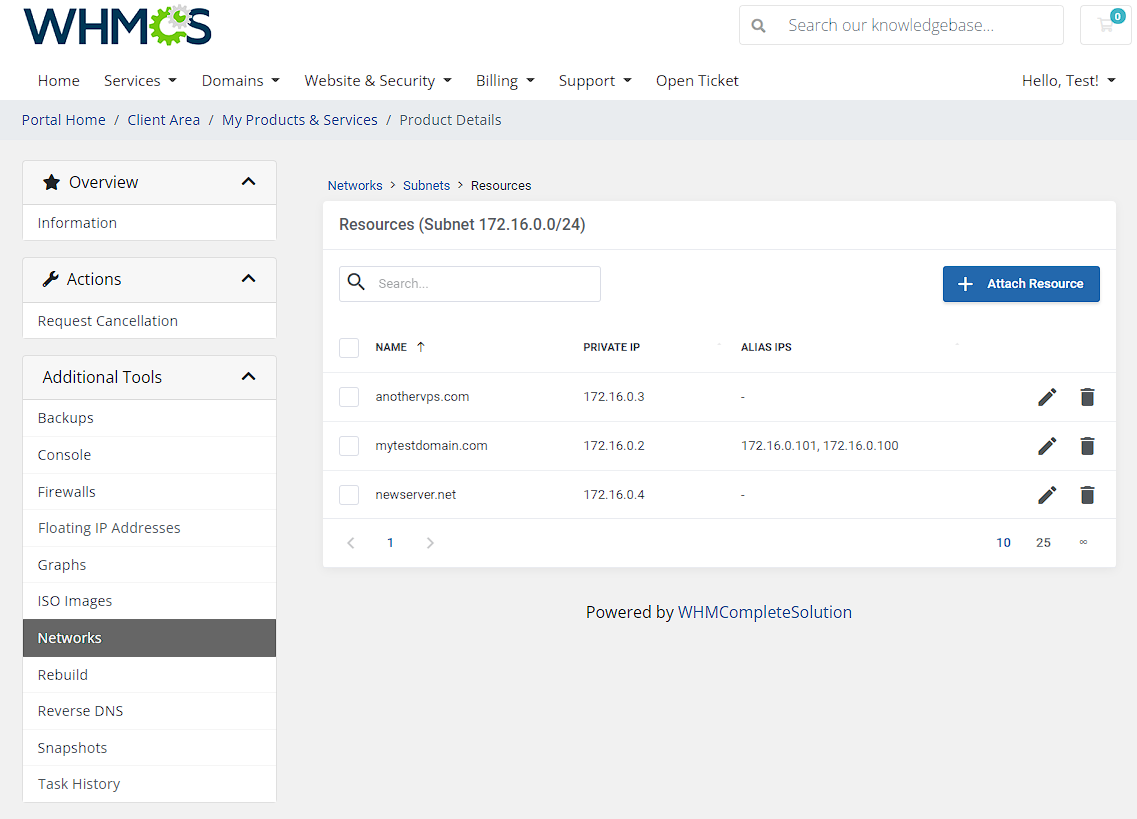Viewport: 1137px width, 819px height.
Task: Tick the checkbox for newserver.net row
Action: [x=348, y=494]
